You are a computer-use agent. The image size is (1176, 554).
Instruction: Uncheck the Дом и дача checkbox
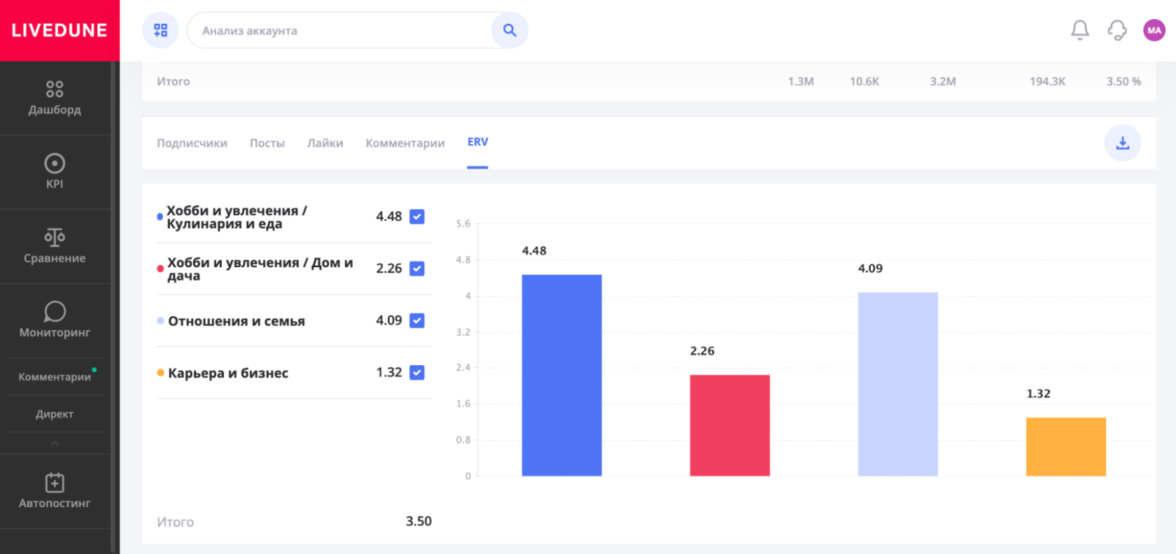[x=417, y=268]
